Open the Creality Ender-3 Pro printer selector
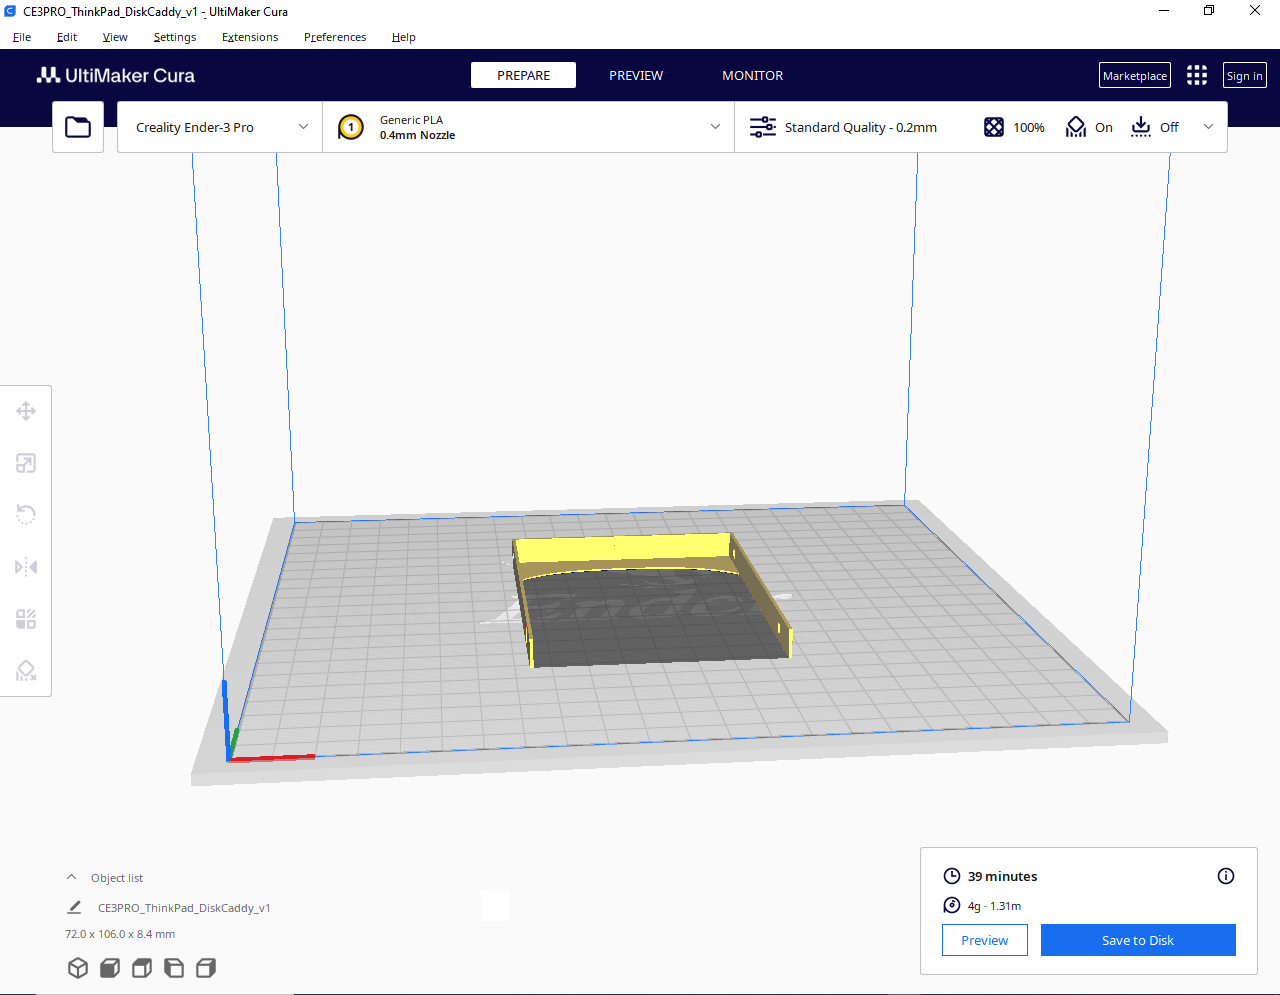Screen dimensions: 1280x995 click(220, 127)
